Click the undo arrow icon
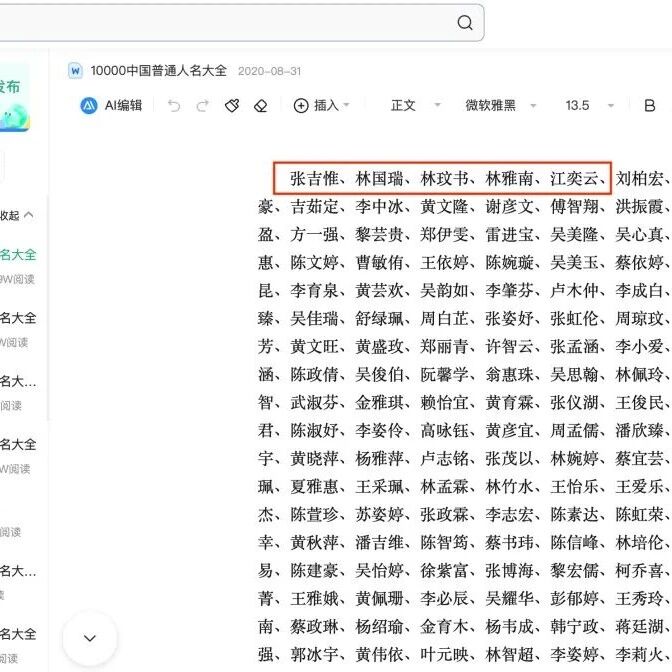Image resolution: width=672 pixels, height=672 pixels. click(x=174, y=106)
